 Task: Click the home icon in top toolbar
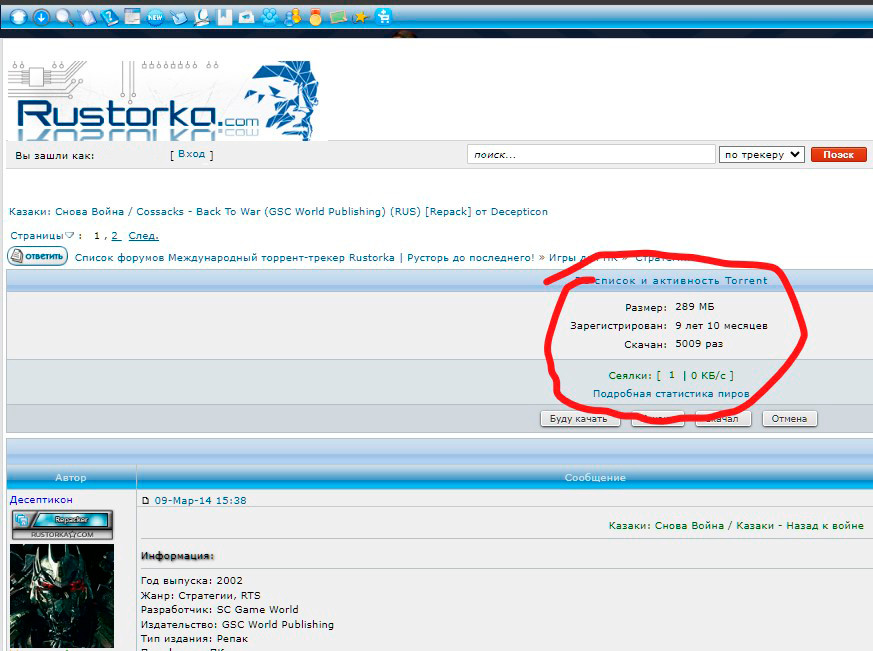click(18, 16)
